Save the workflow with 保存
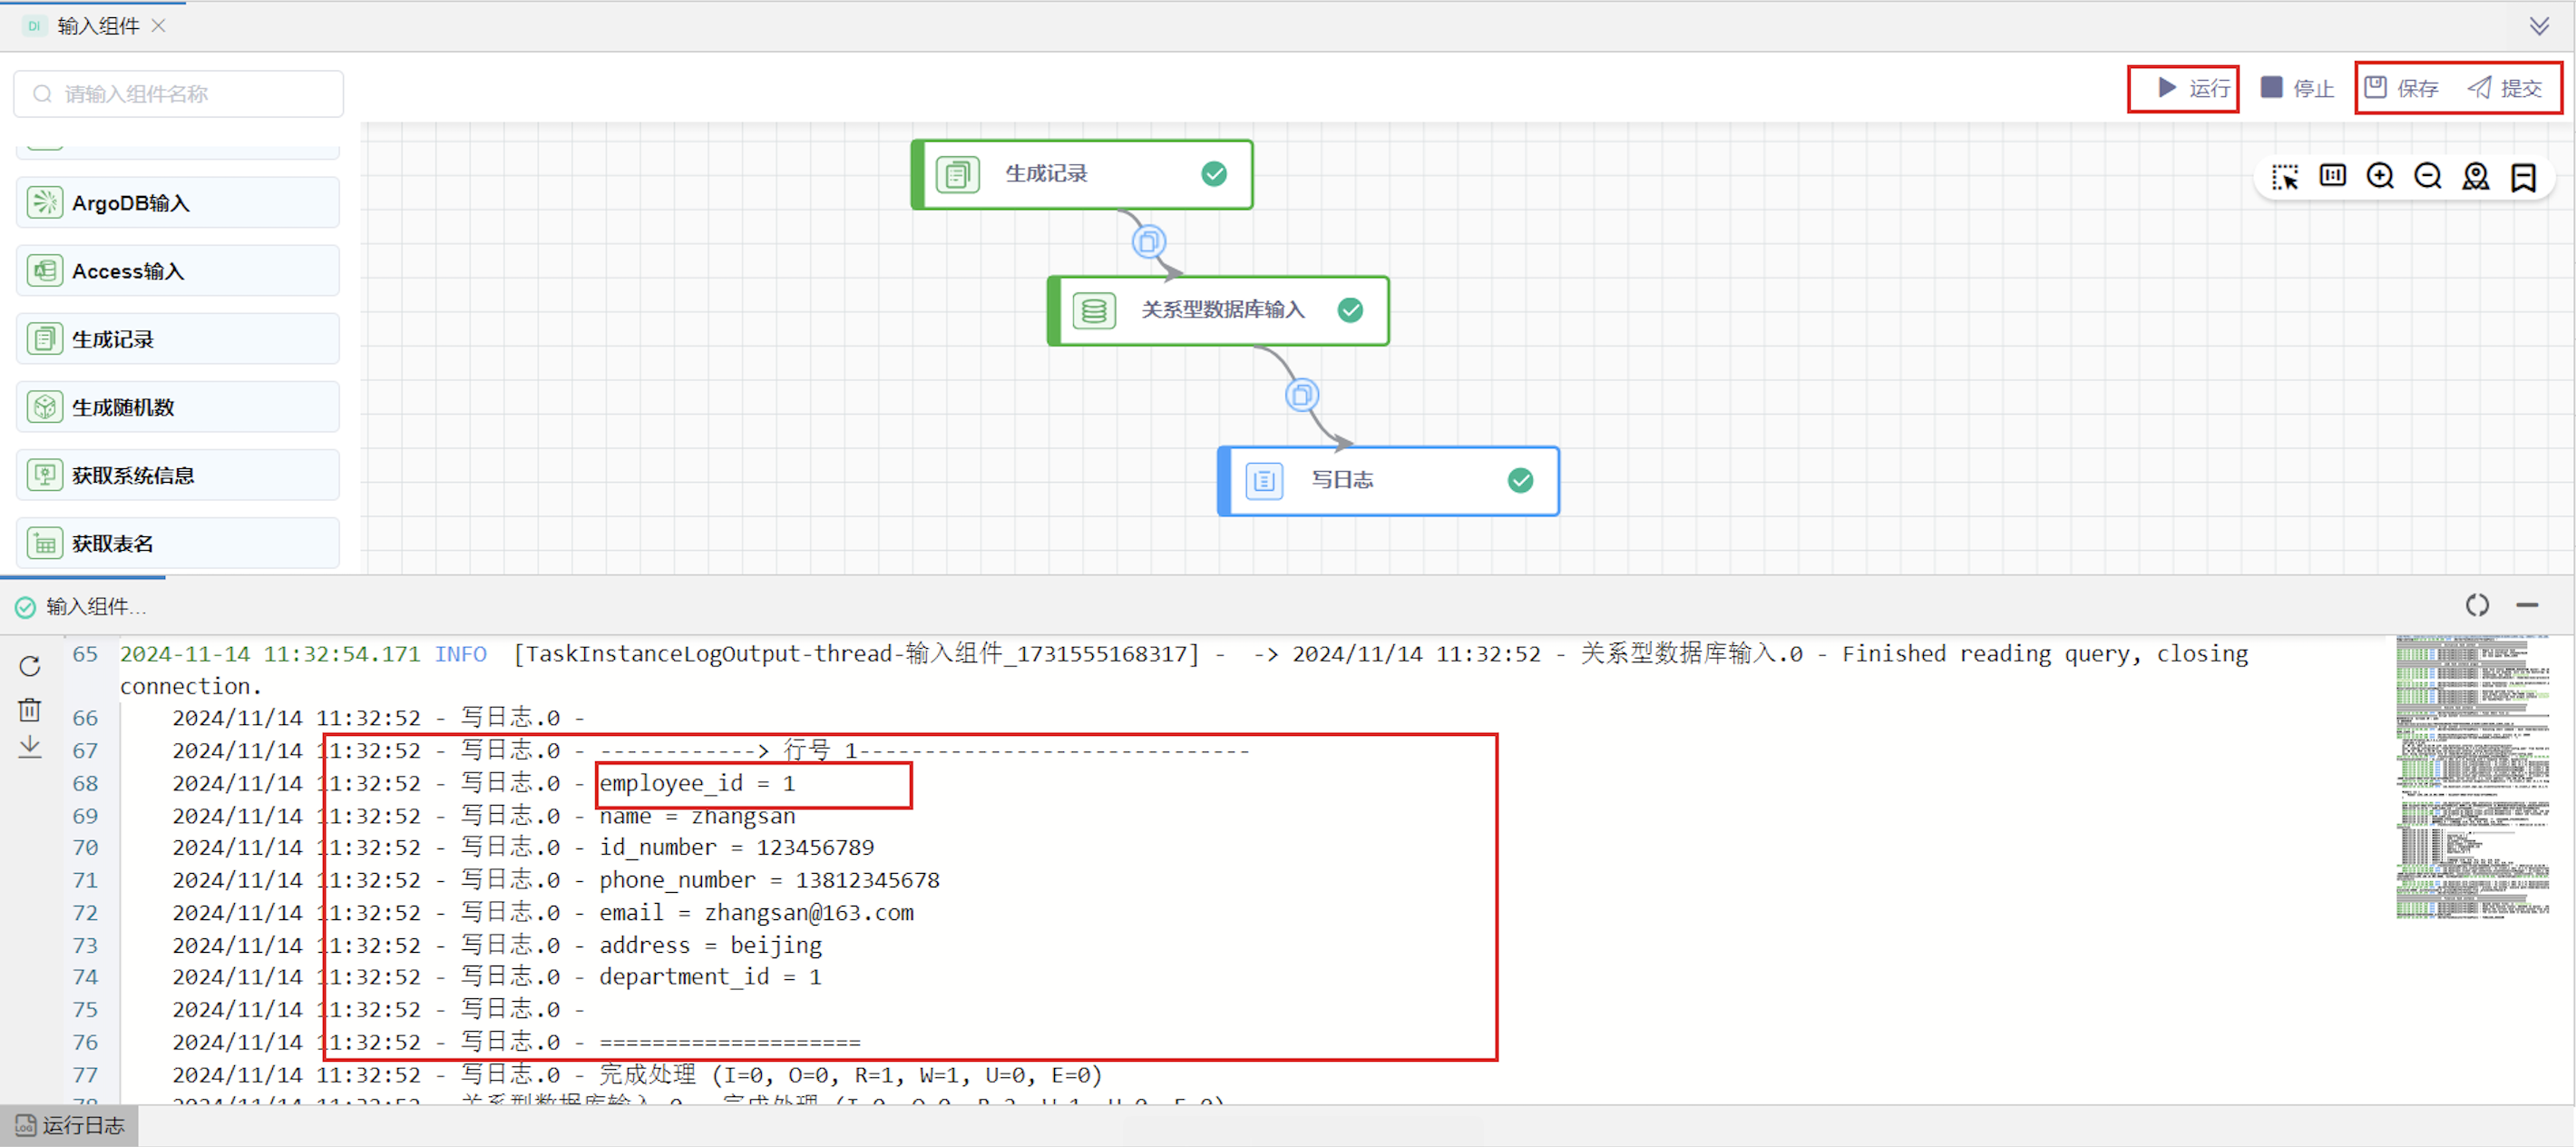 point(2401,88)
